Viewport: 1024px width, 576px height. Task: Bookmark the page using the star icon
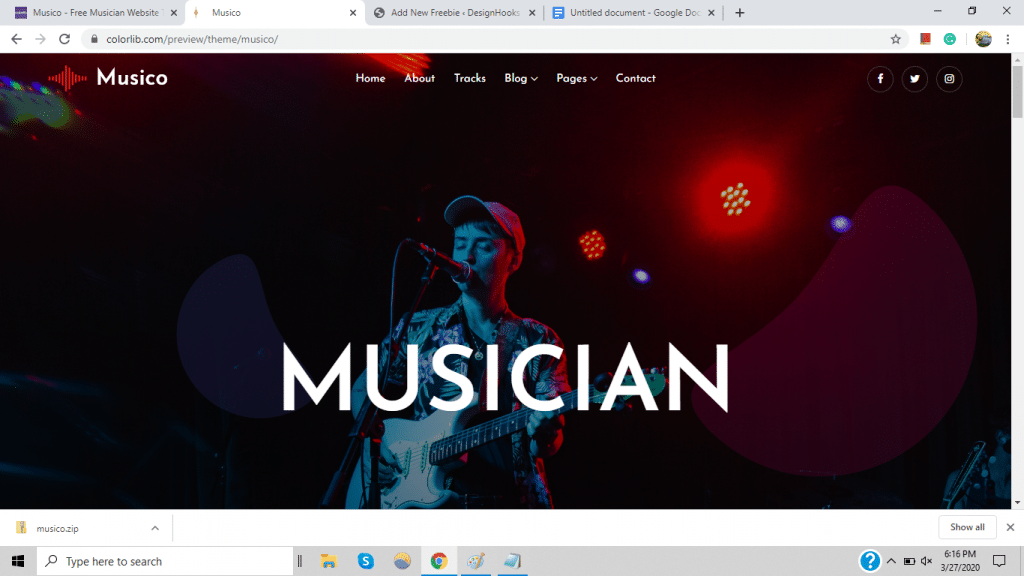tap(895, 39)
